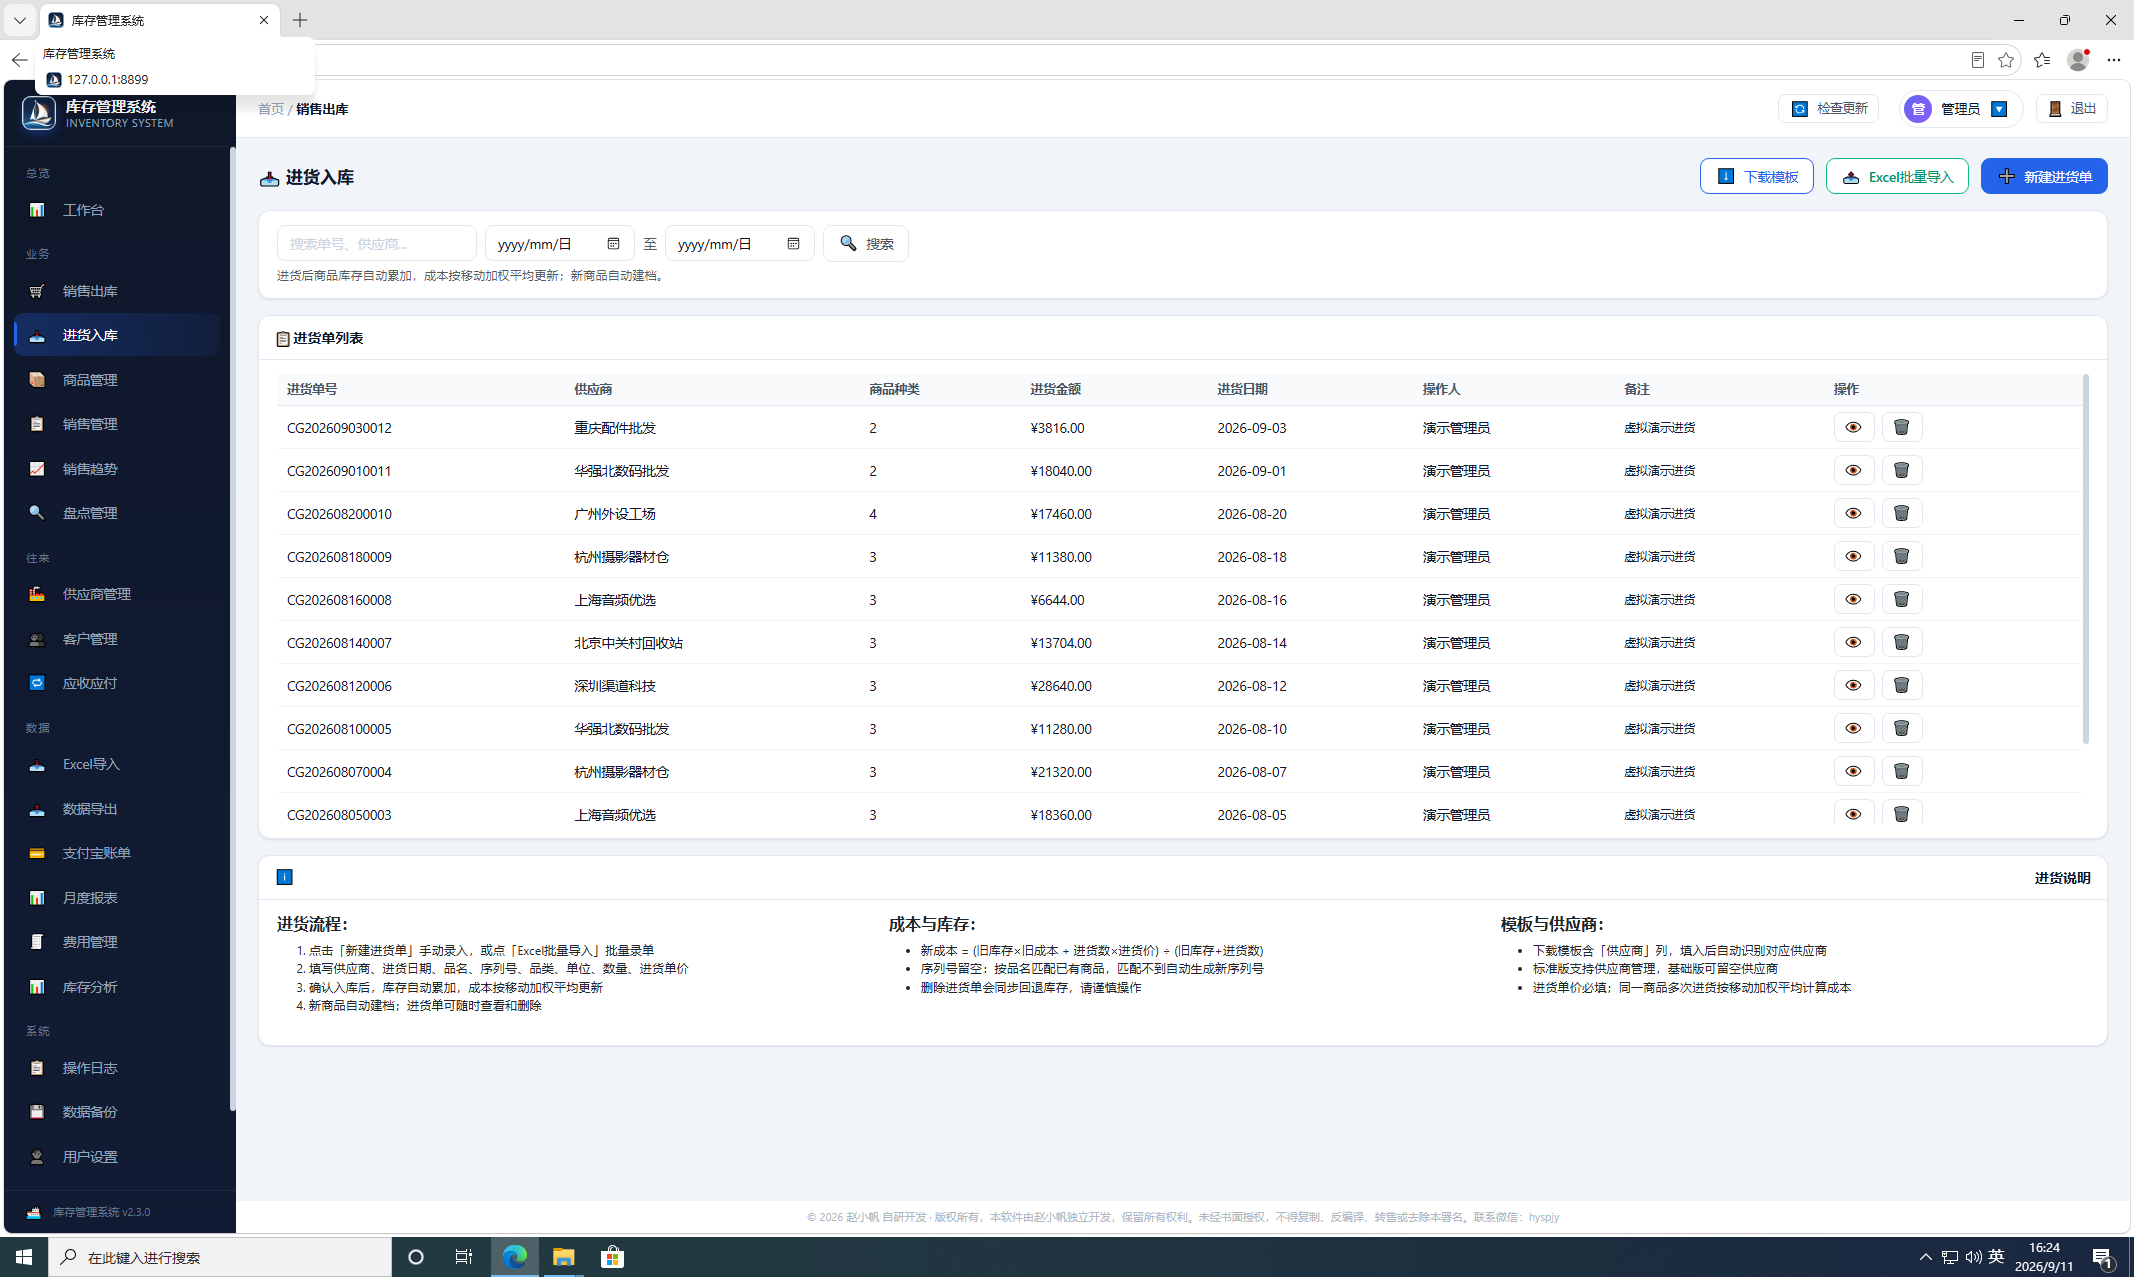Create new order with 新建进货单
2134x1277 pixels.
[x=2044, y=176]
